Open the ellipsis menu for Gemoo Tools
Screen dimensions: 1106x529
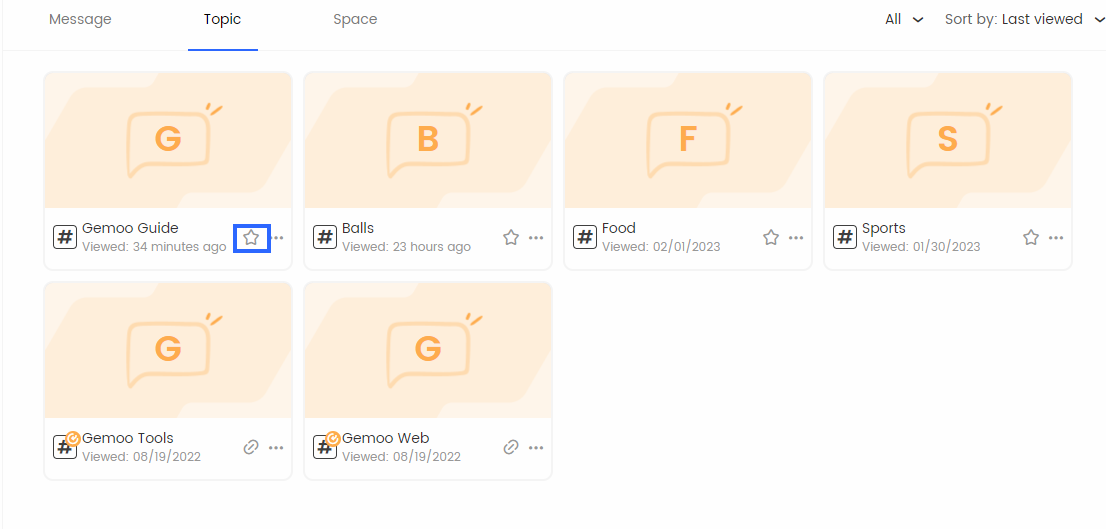click(276, 448)
